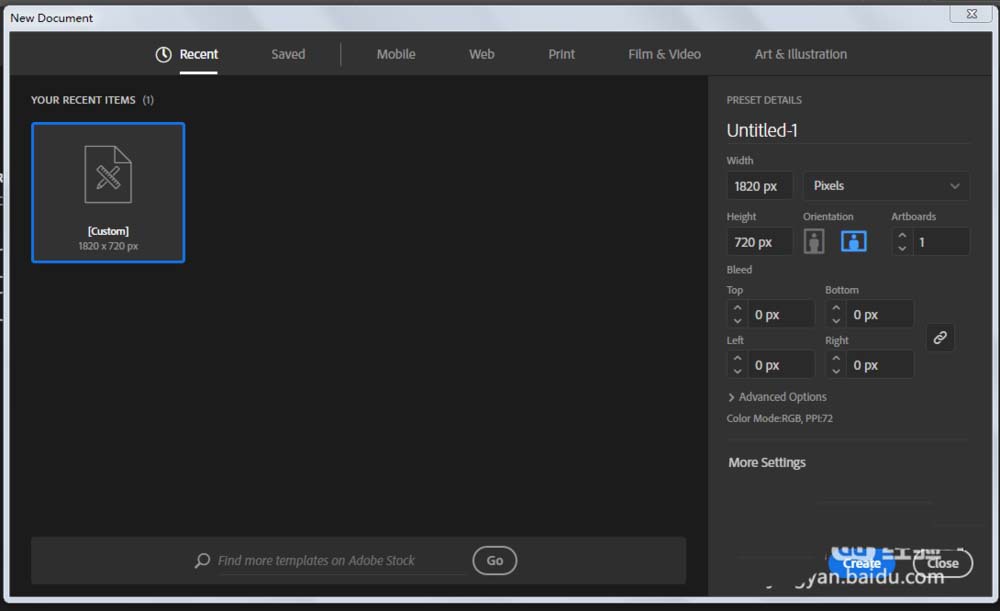Open the Saved tab
The image size is (1000, 611).
tap(288, 54)
